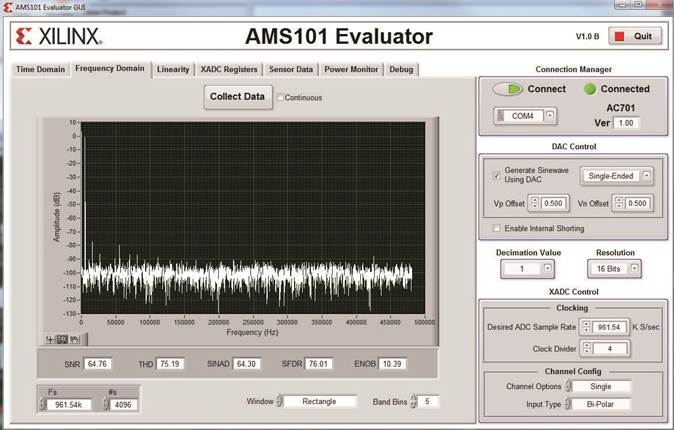Switch to the Sensor Data tab

pos(291,69)
